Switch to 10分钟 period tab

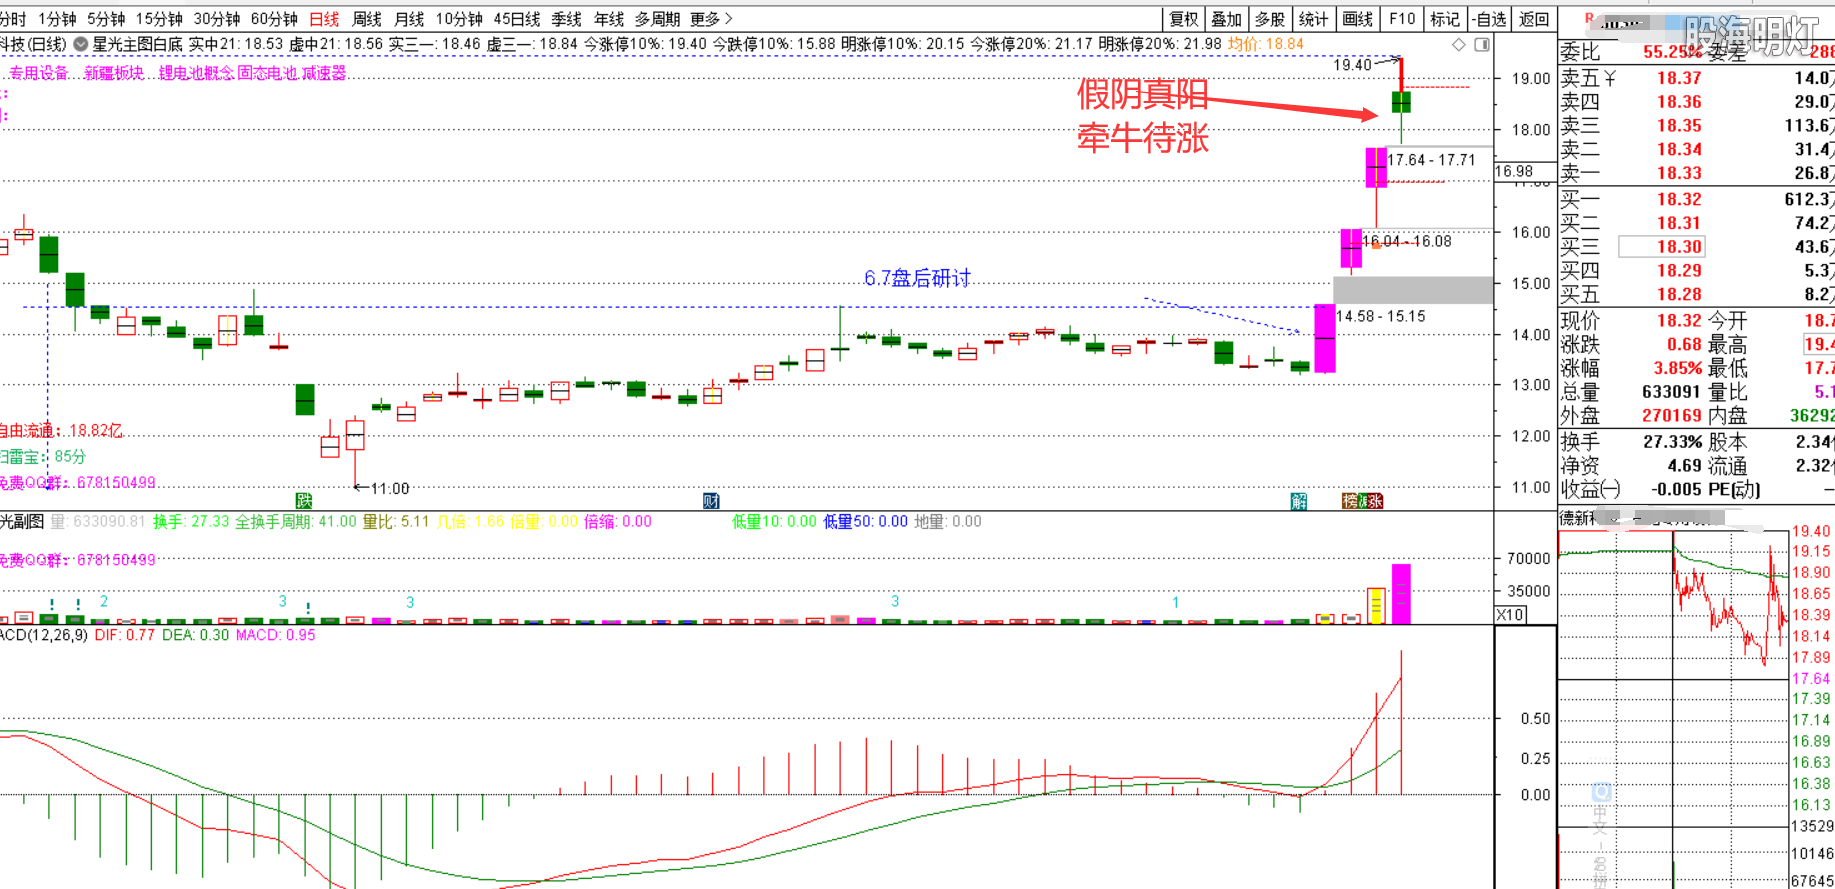(459, 19)
